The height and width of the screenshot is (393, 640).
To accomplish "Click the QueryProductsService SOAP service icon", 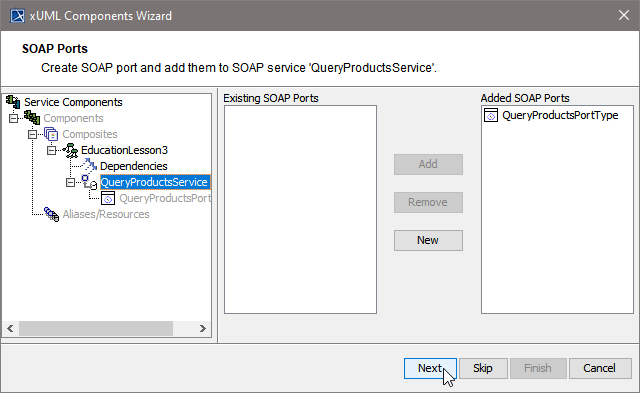I will 89,182.
